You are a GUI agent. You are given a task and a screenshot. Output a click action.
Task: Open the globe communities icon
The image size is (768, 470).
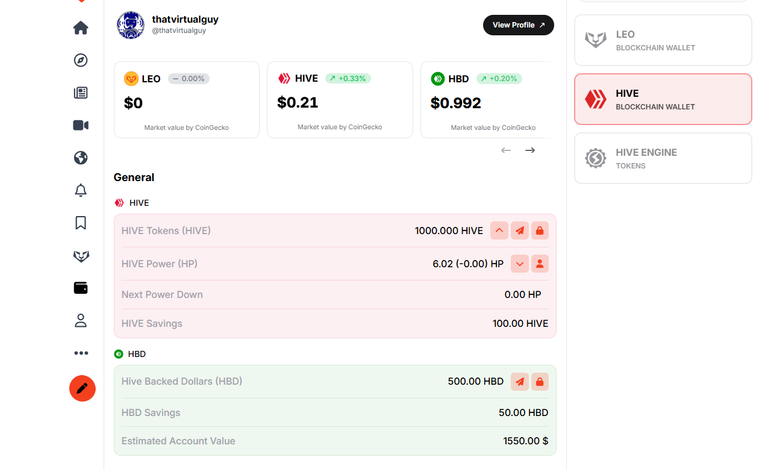81,158
